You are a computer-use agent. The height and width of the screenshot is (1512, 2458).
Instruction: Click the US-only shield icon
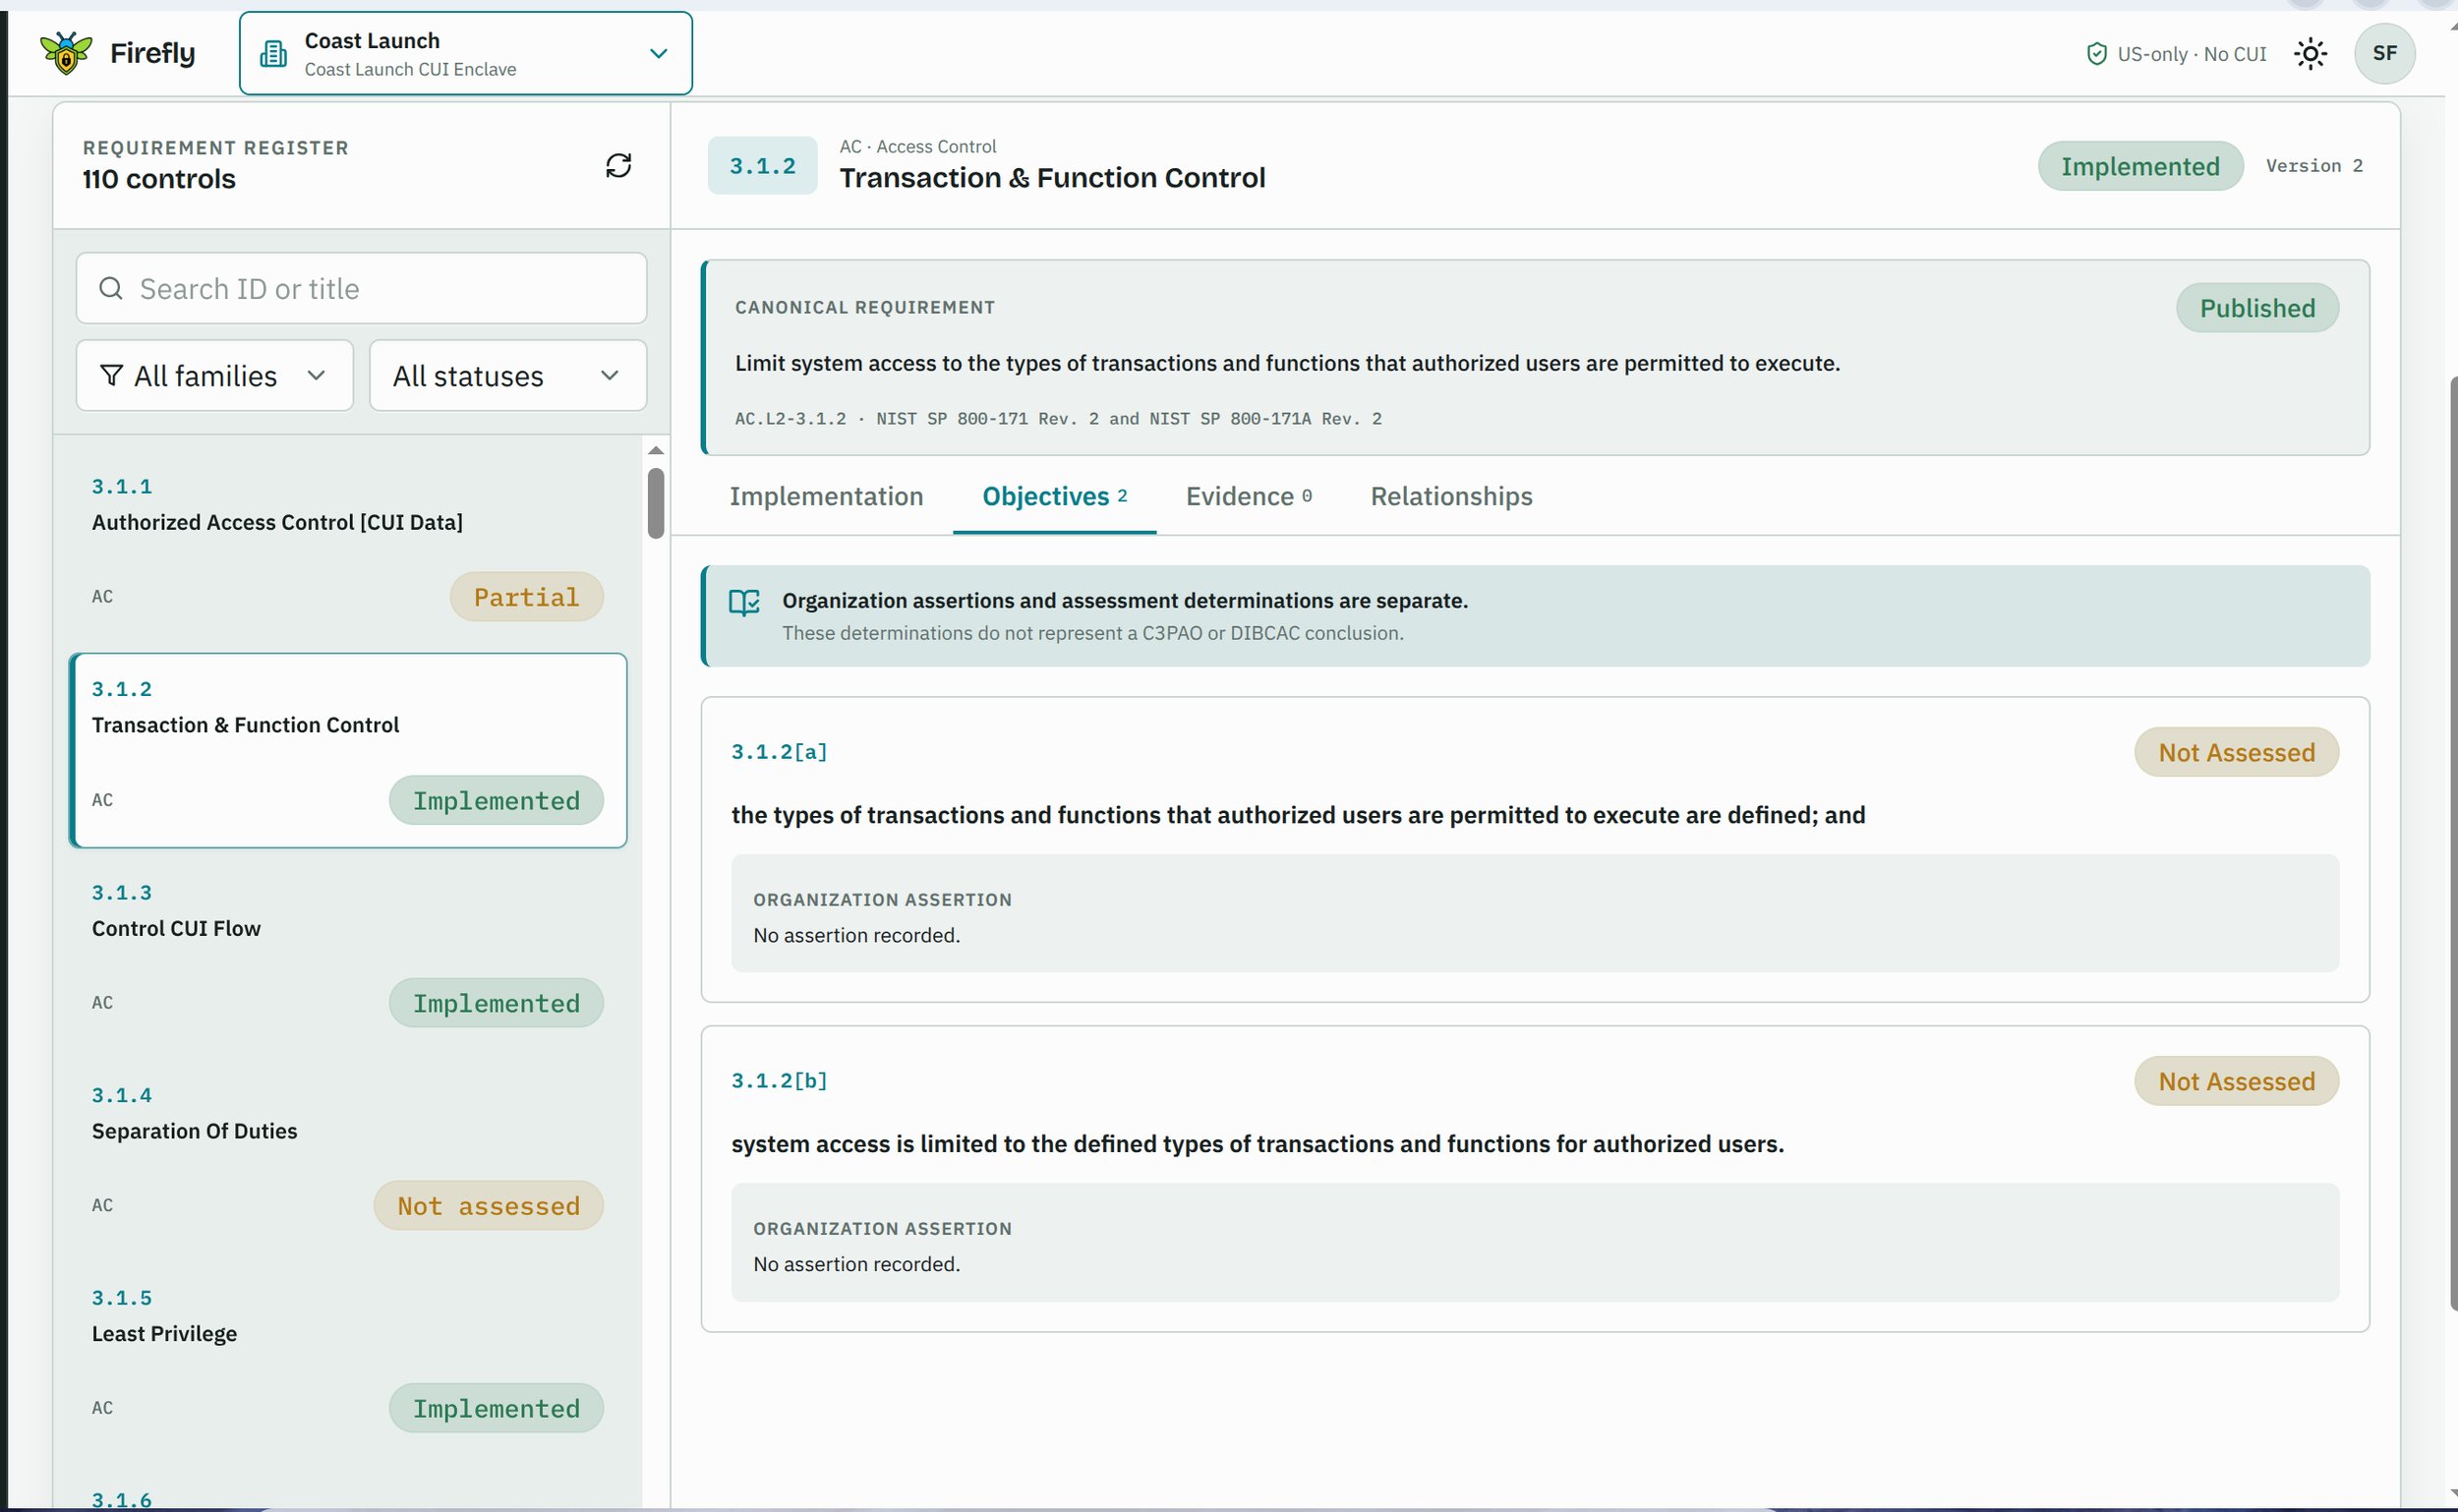2096,54
